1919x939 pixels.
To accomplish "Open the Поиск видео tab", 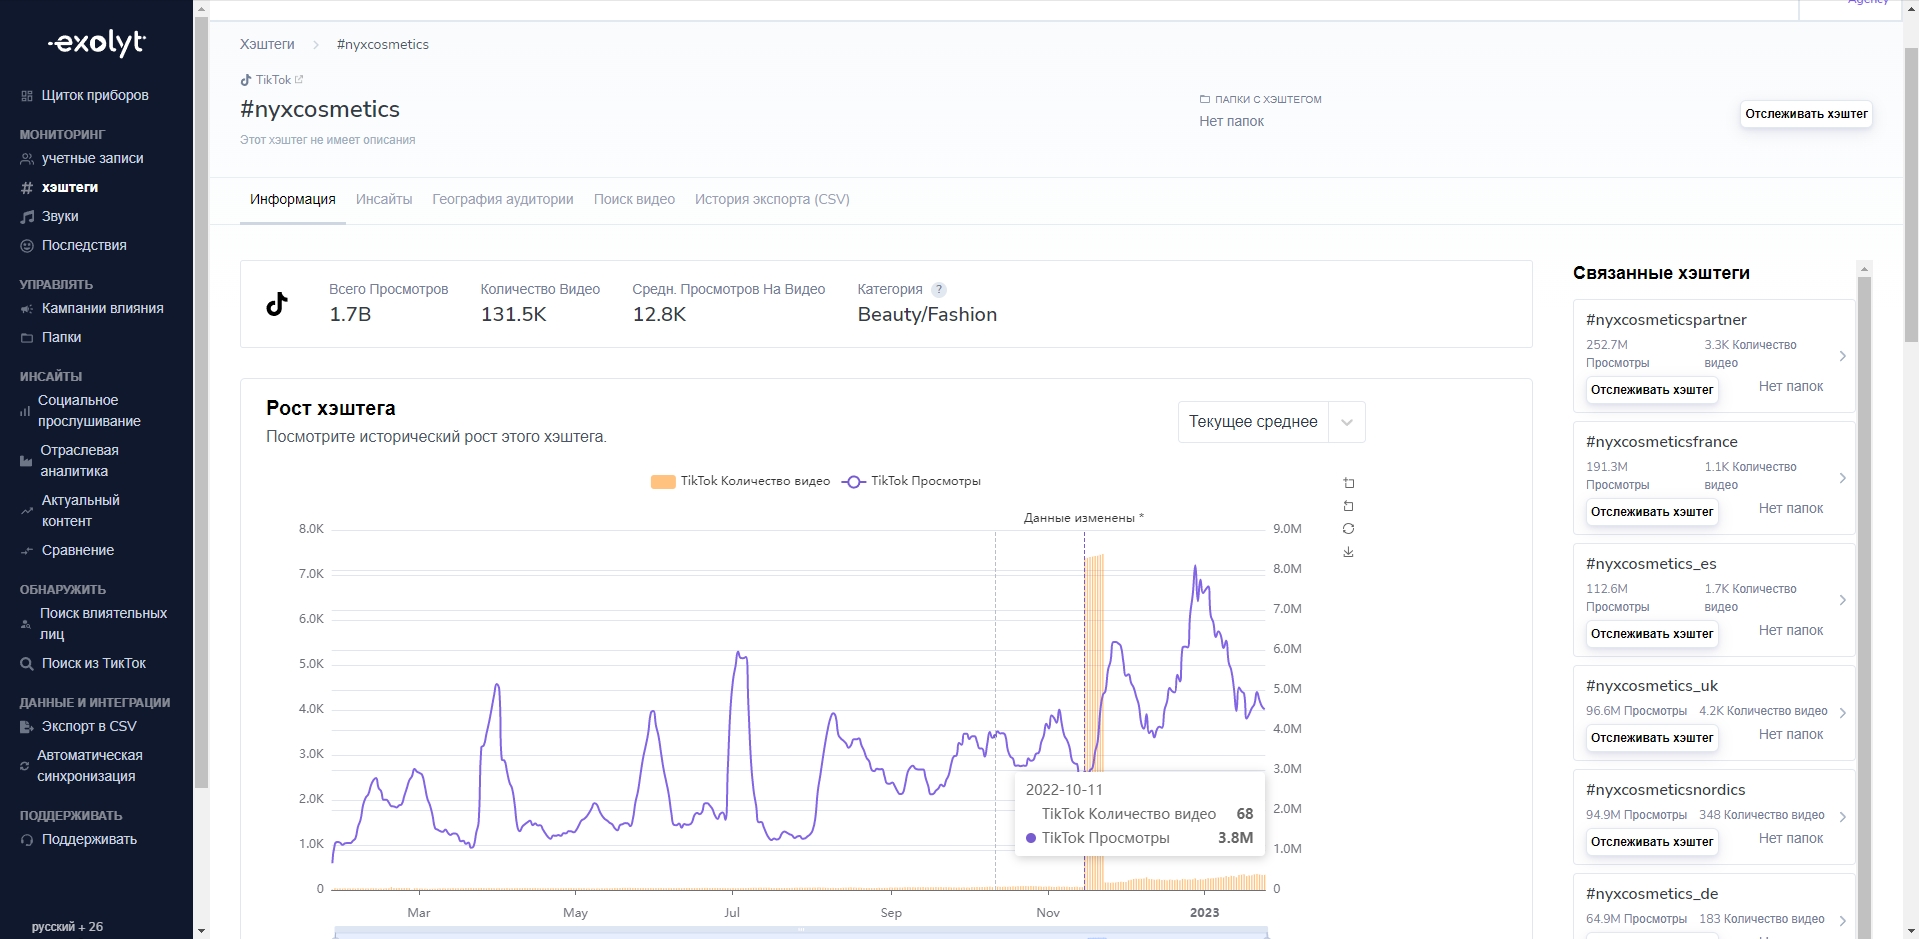I will (634, 200).
